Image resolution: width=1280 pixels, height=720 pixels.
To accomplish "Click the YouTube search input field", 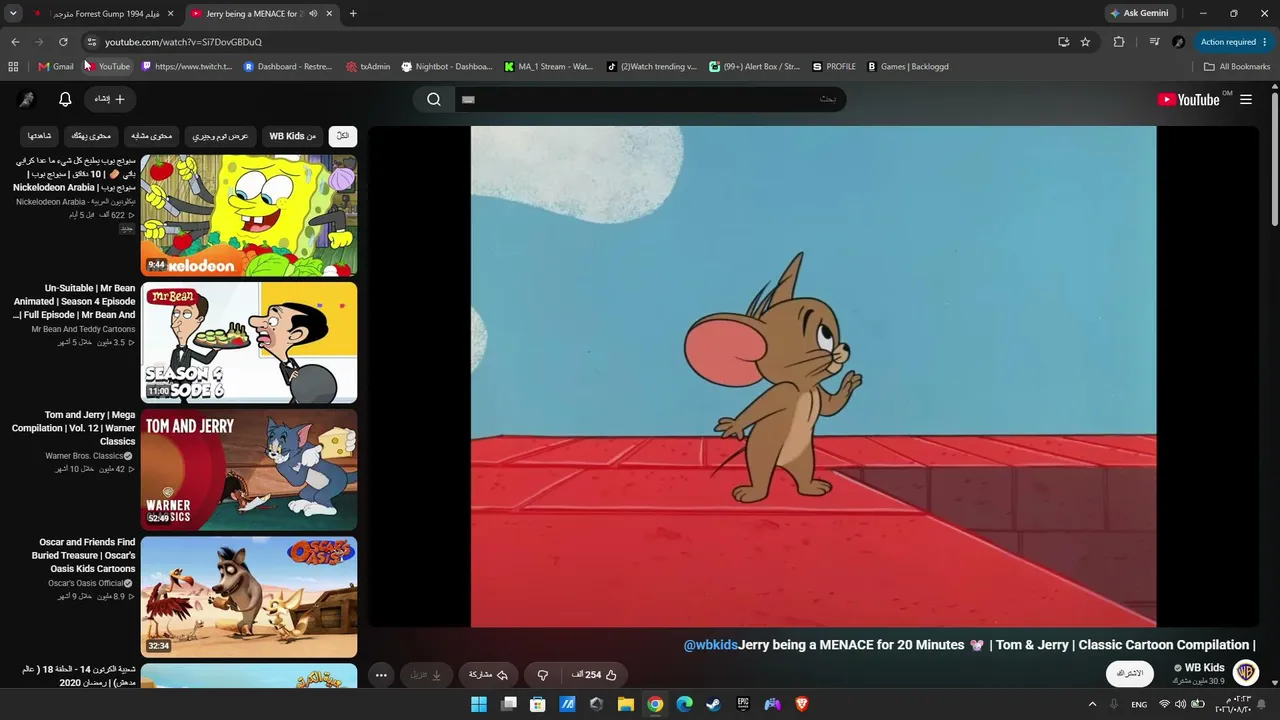I will click(x=650, y=99).
